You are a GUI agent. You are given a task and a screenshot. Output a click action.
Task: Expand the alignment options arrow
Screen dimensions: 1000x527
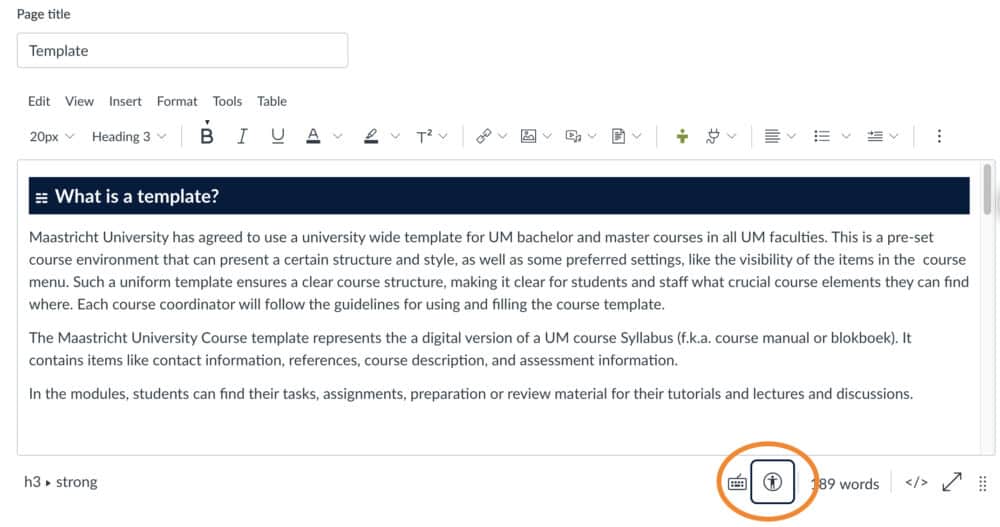pos(791,136)
